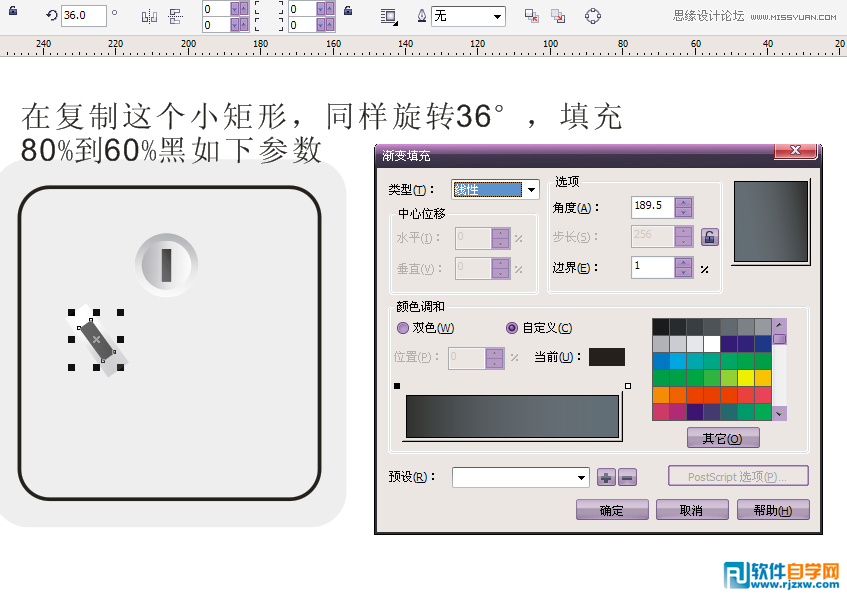Image resolution: width=847 pixels, height=597 pixels.
Task: Click the 其它 button to choose more colors
Action: 722,437
